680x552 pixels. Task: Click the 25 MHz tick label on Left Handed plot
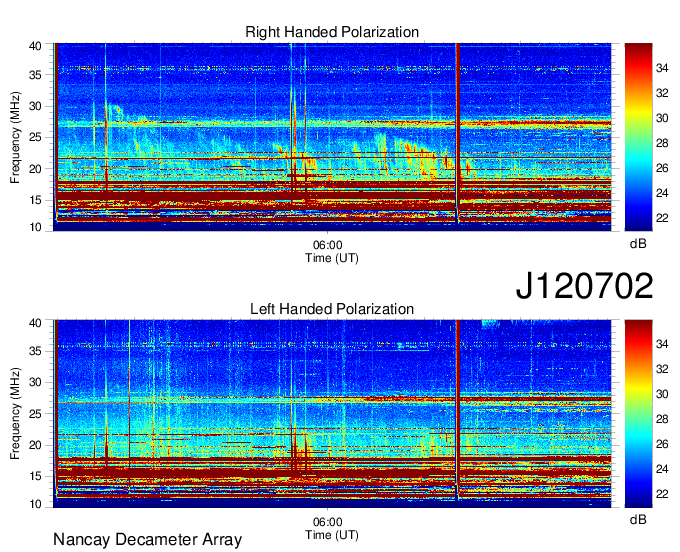coord(35,414)
